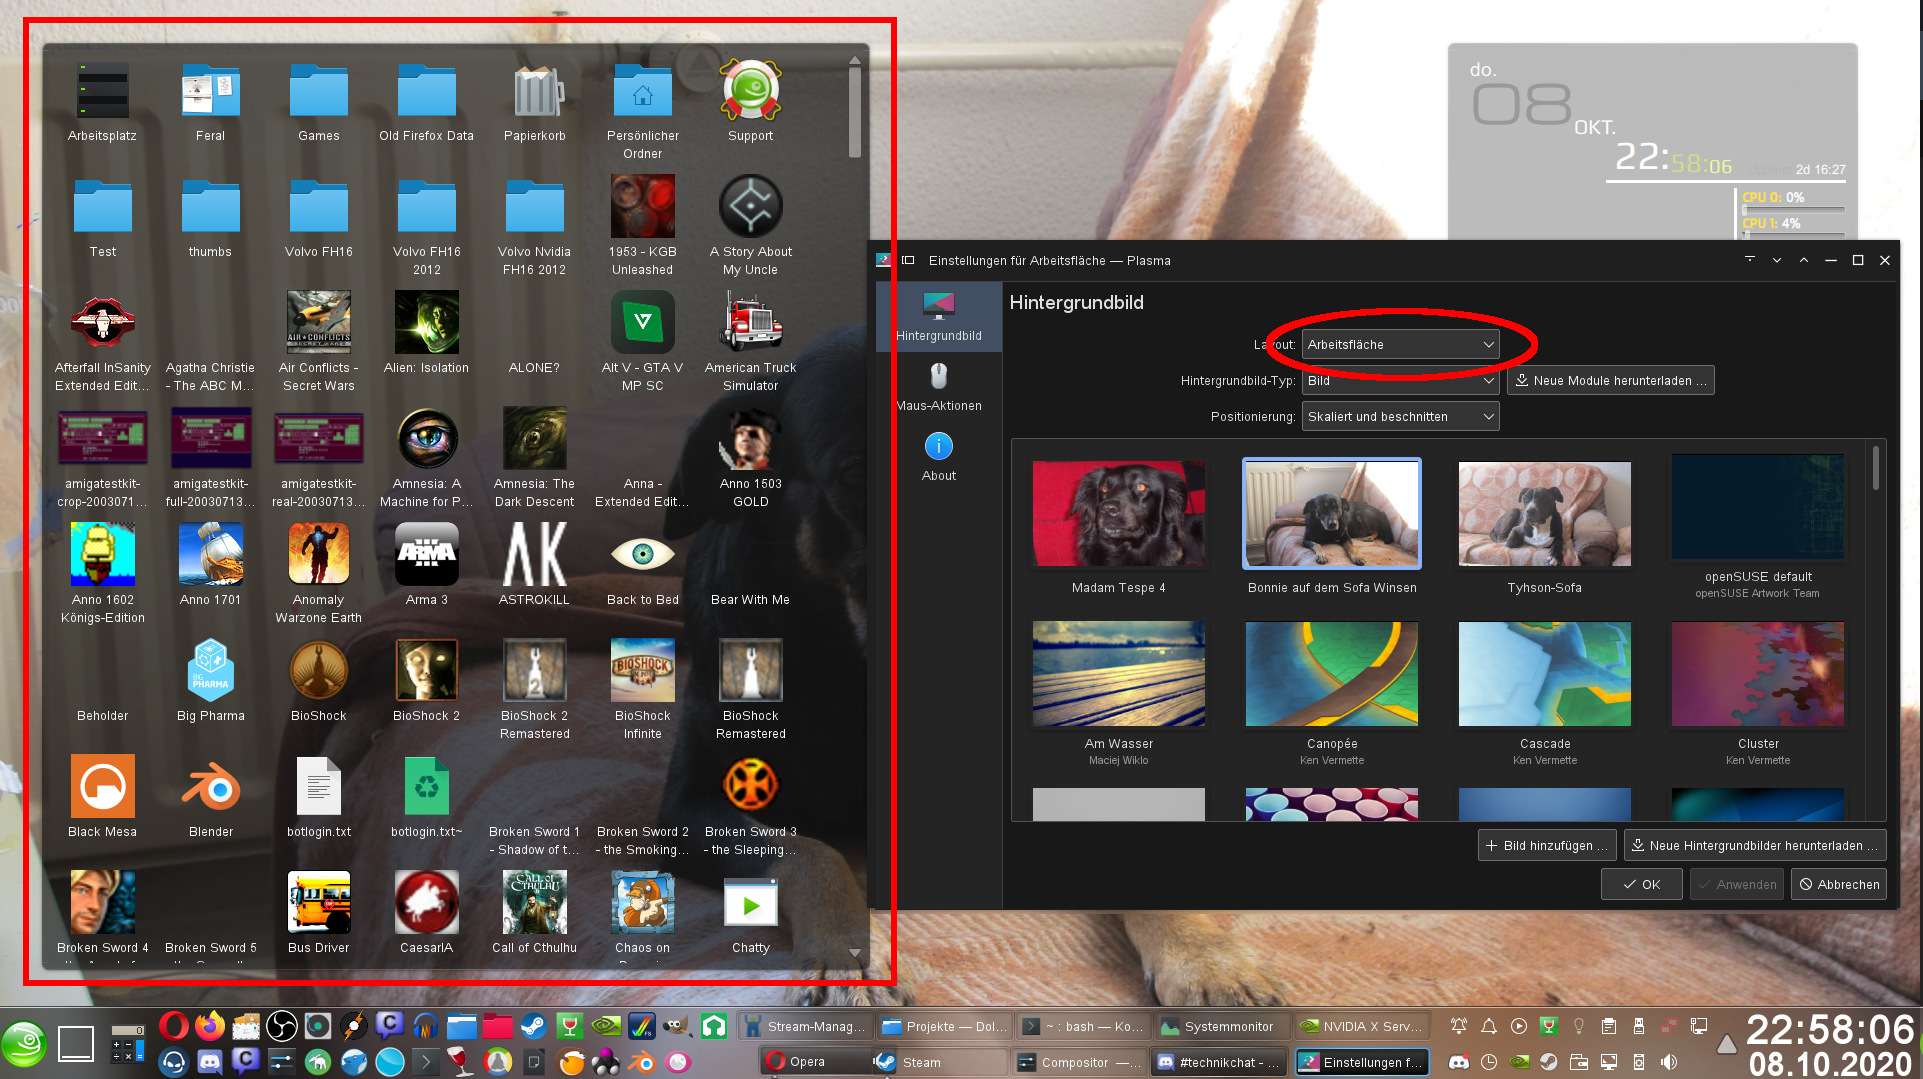Open Firefox from the taskbar

click(210, 1025)
